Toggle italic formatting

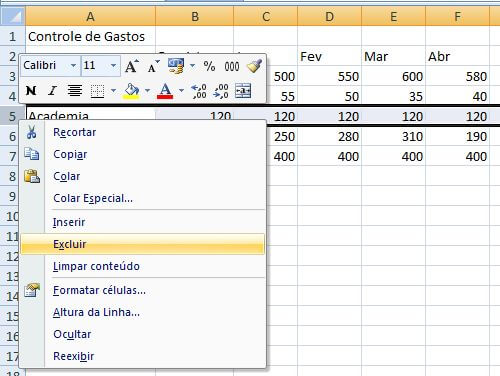pos(52,90)
